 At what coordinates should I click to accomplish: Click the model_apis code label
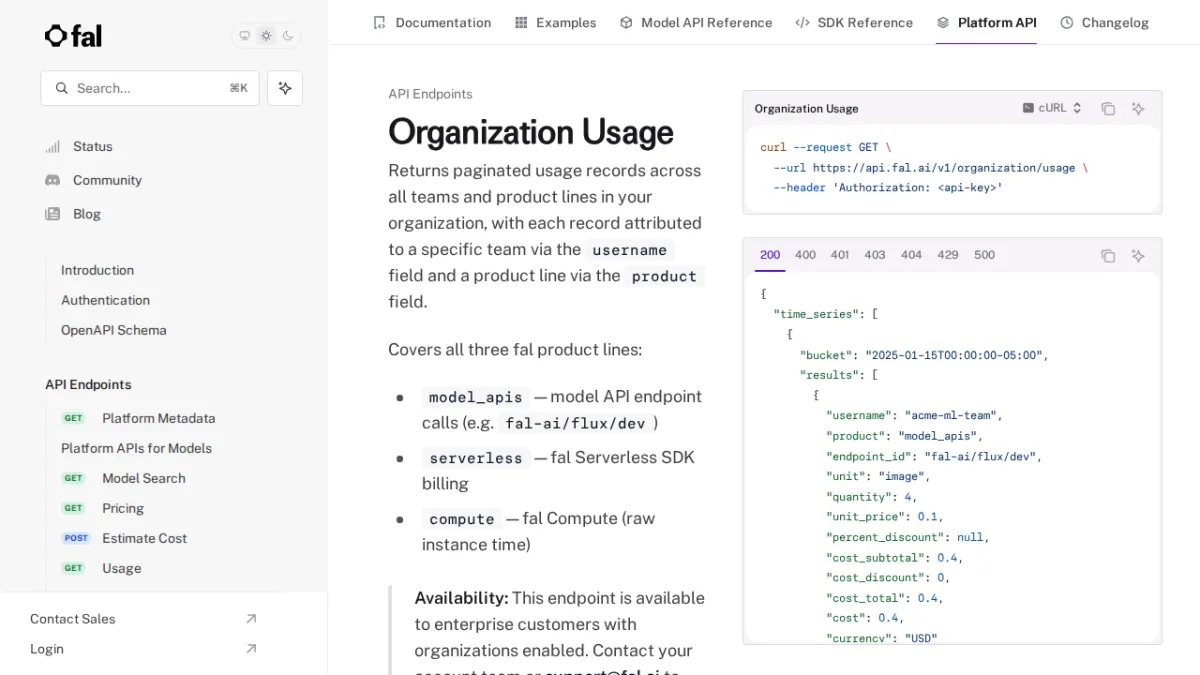pyautogui.click(x=476, y=397)
